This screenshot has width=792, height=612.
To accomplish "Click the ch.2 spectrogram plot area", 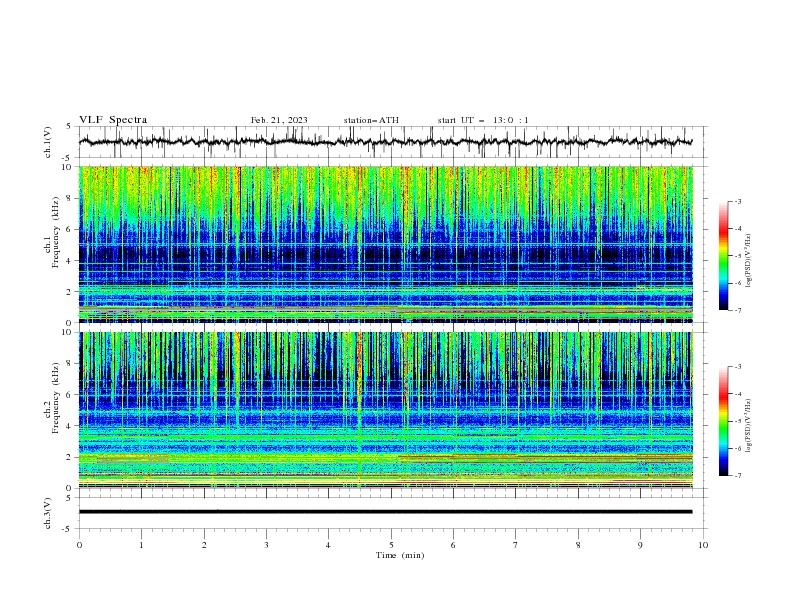I will click(x=385, y=410).
